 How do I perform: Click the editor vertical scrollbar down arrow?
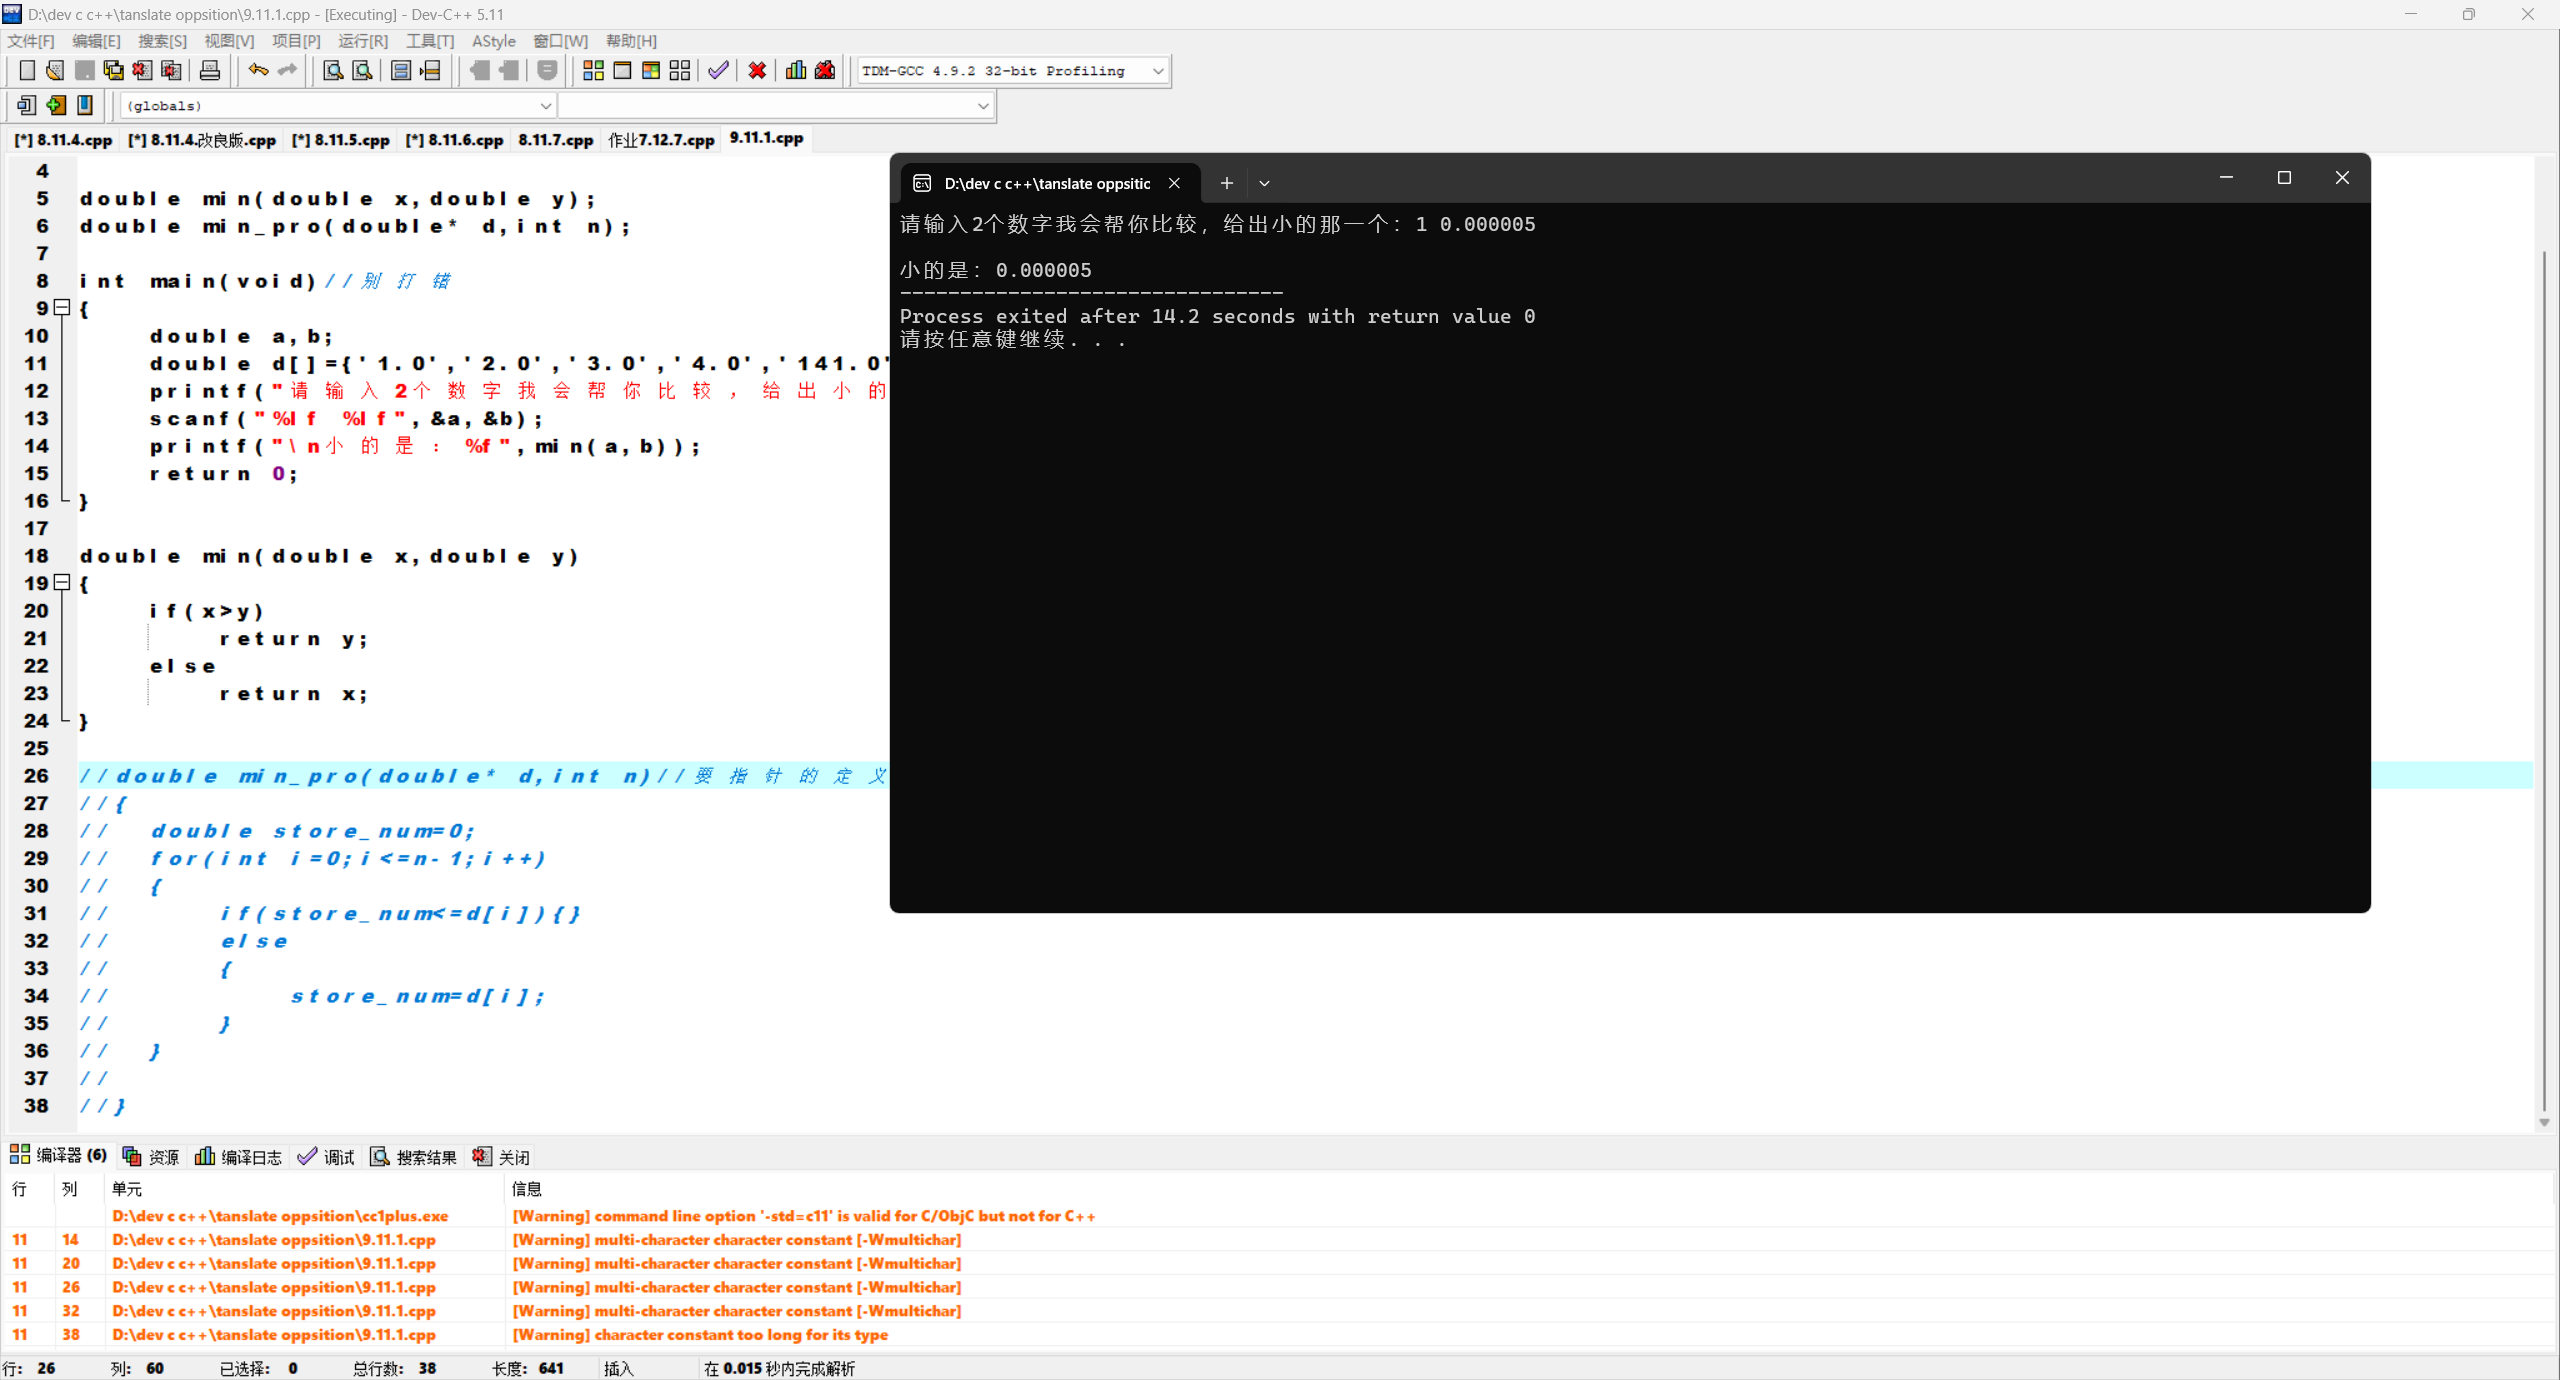click(2544, 1123)
